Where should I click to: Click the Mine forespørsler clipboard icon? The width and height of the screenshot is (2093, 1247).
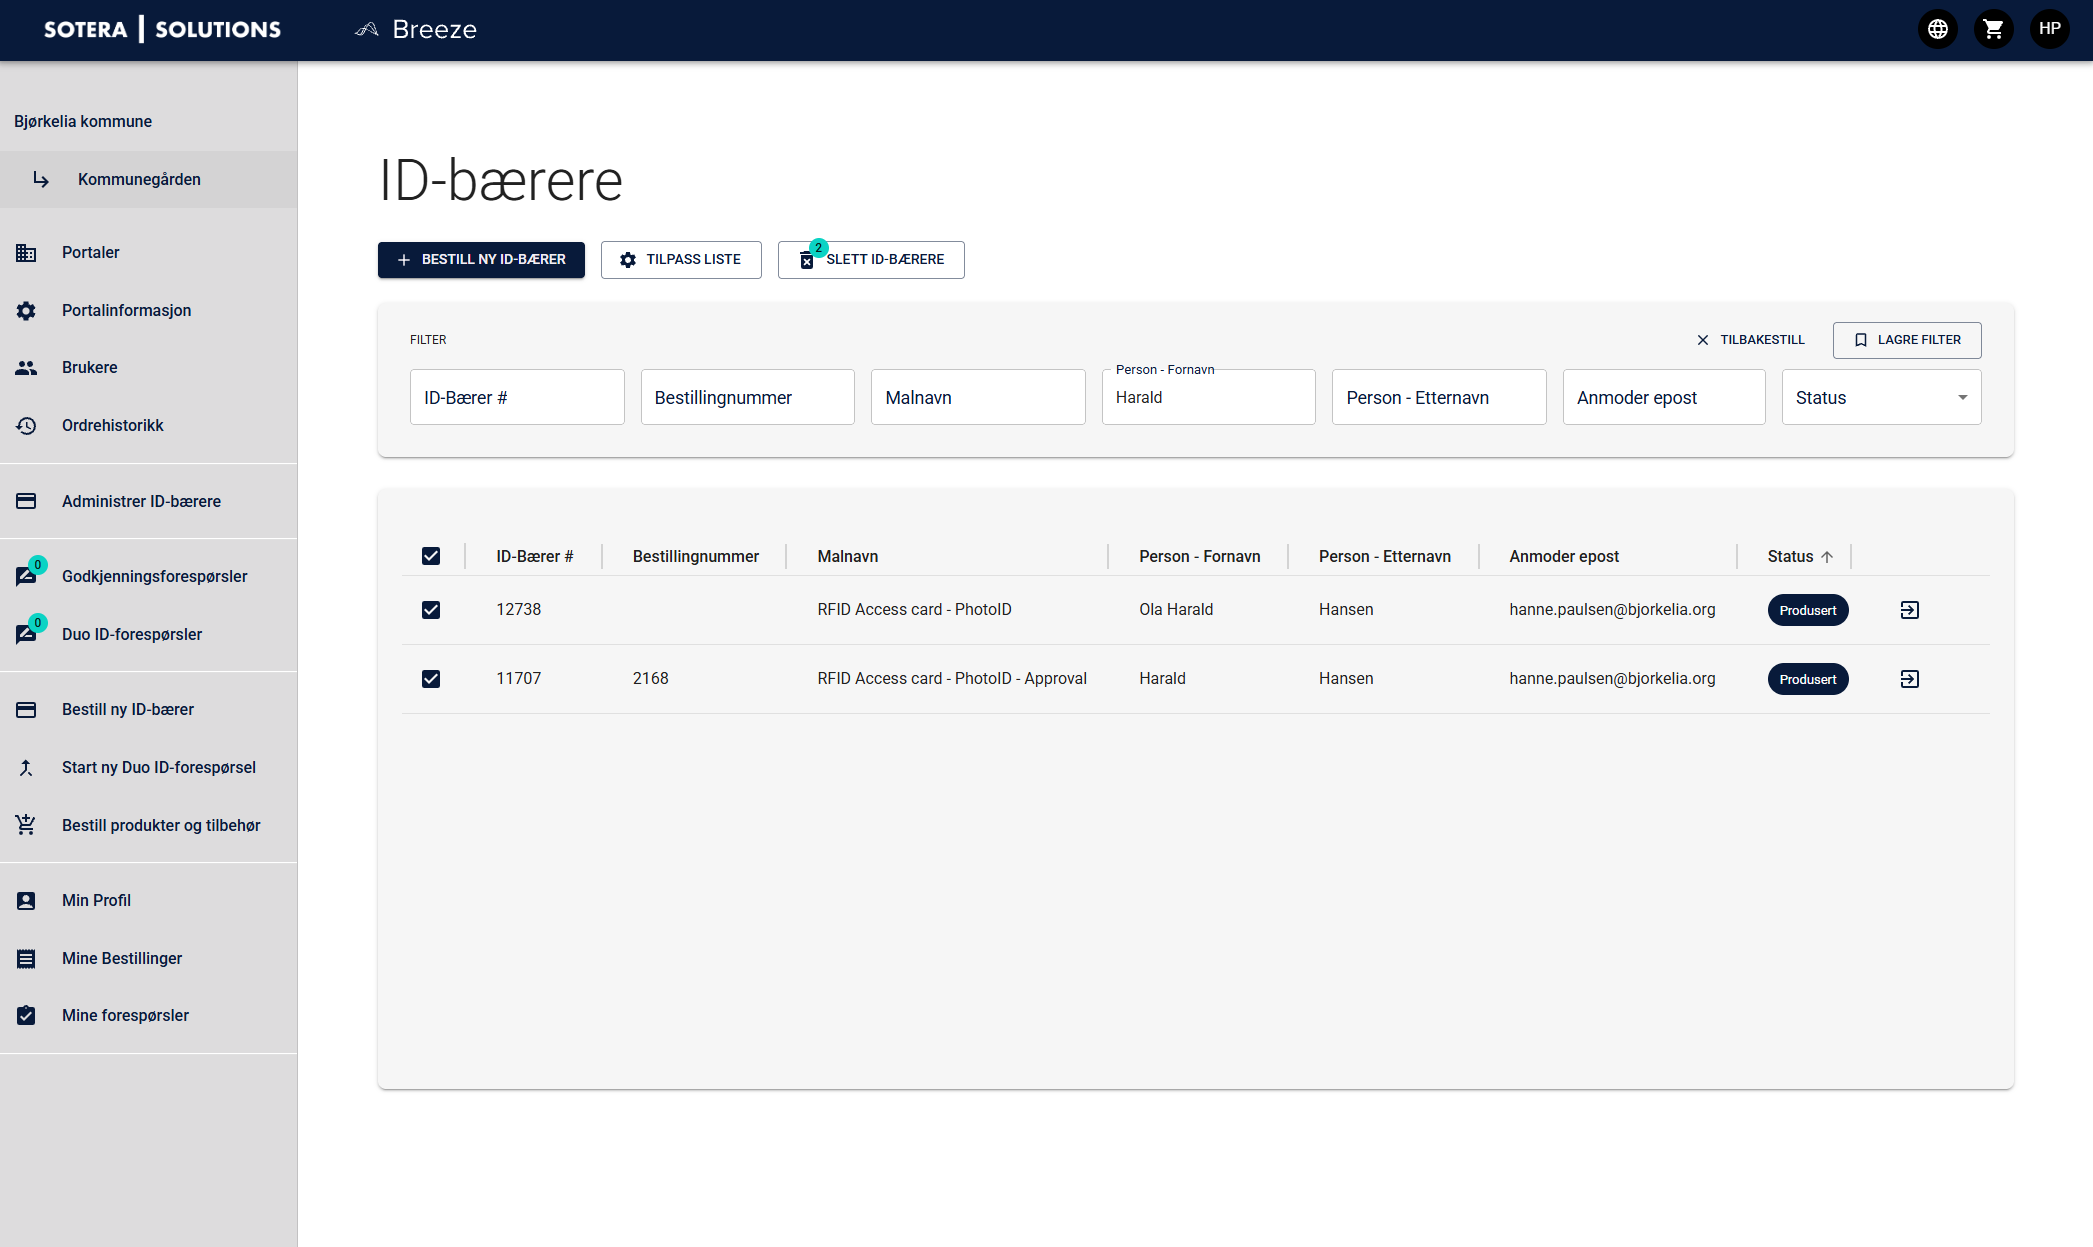[x=26, y=1016]
